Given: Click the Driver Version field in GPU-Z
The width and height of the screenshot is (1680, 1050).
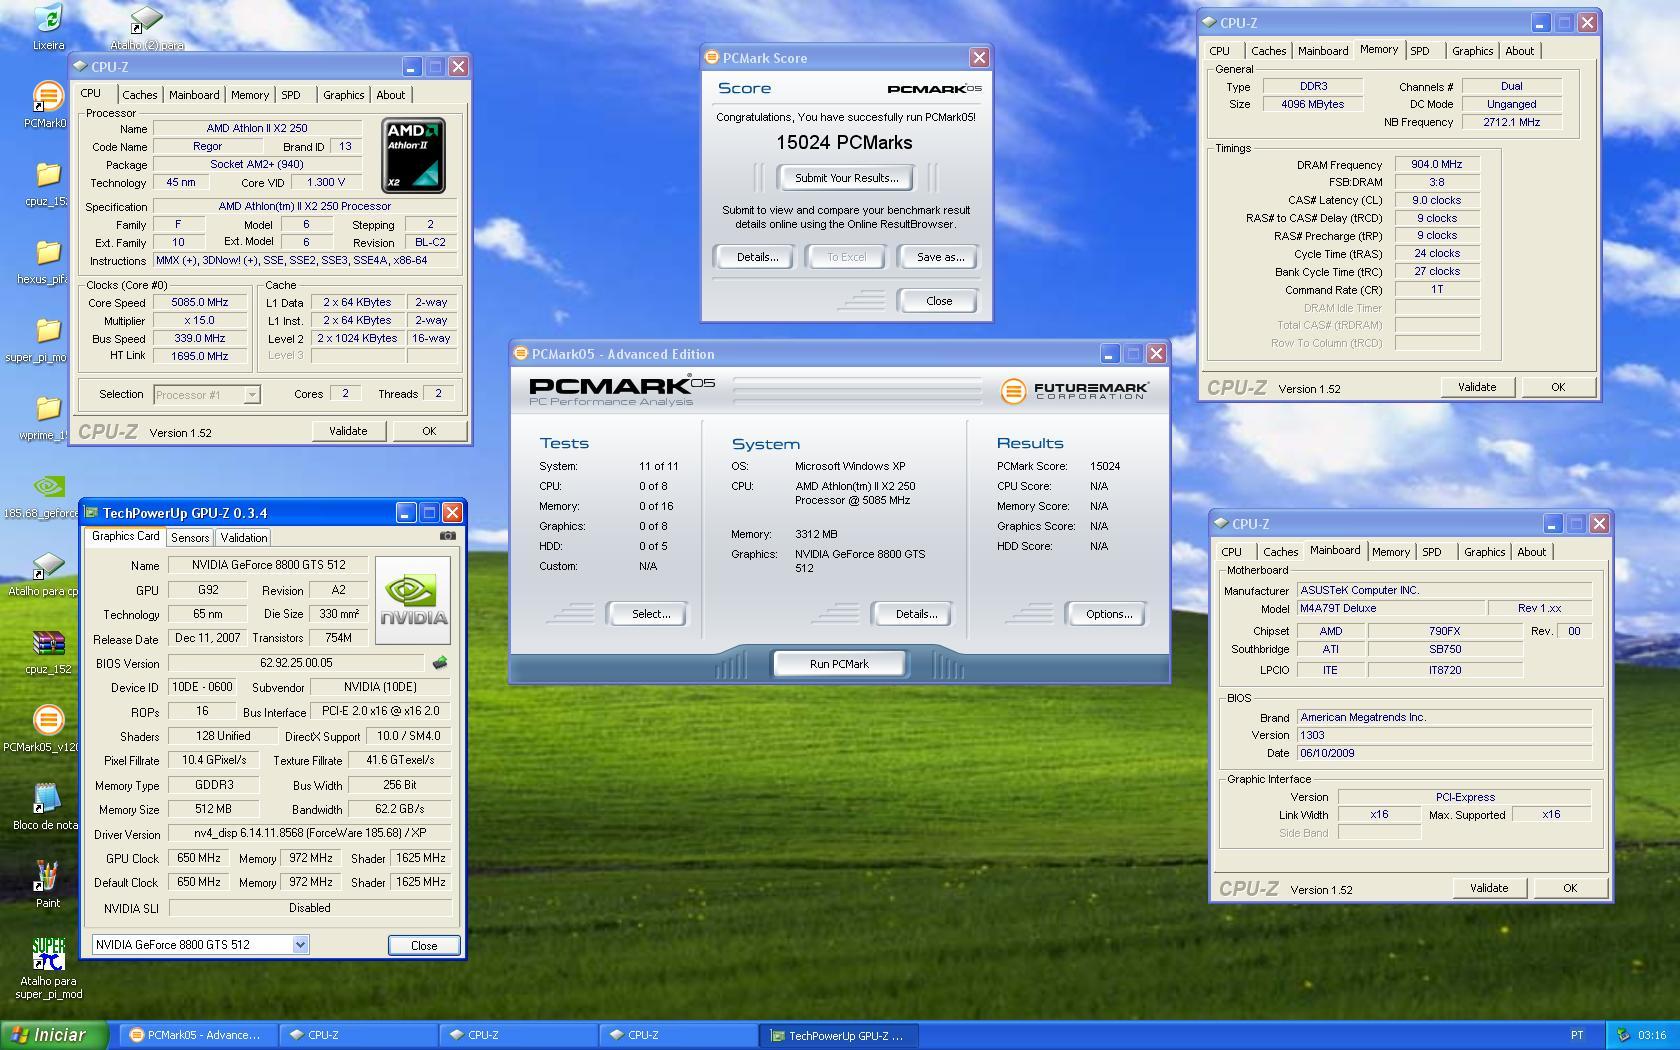Looking at the screenshot, I should pyautogui.click(x=310, y=833).
